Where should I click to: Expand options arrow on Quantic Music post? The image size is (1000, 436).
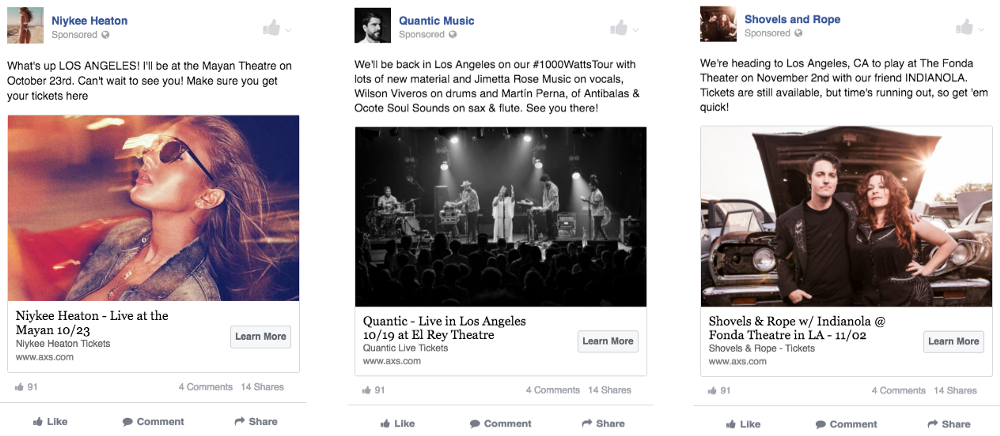point(635,30)
